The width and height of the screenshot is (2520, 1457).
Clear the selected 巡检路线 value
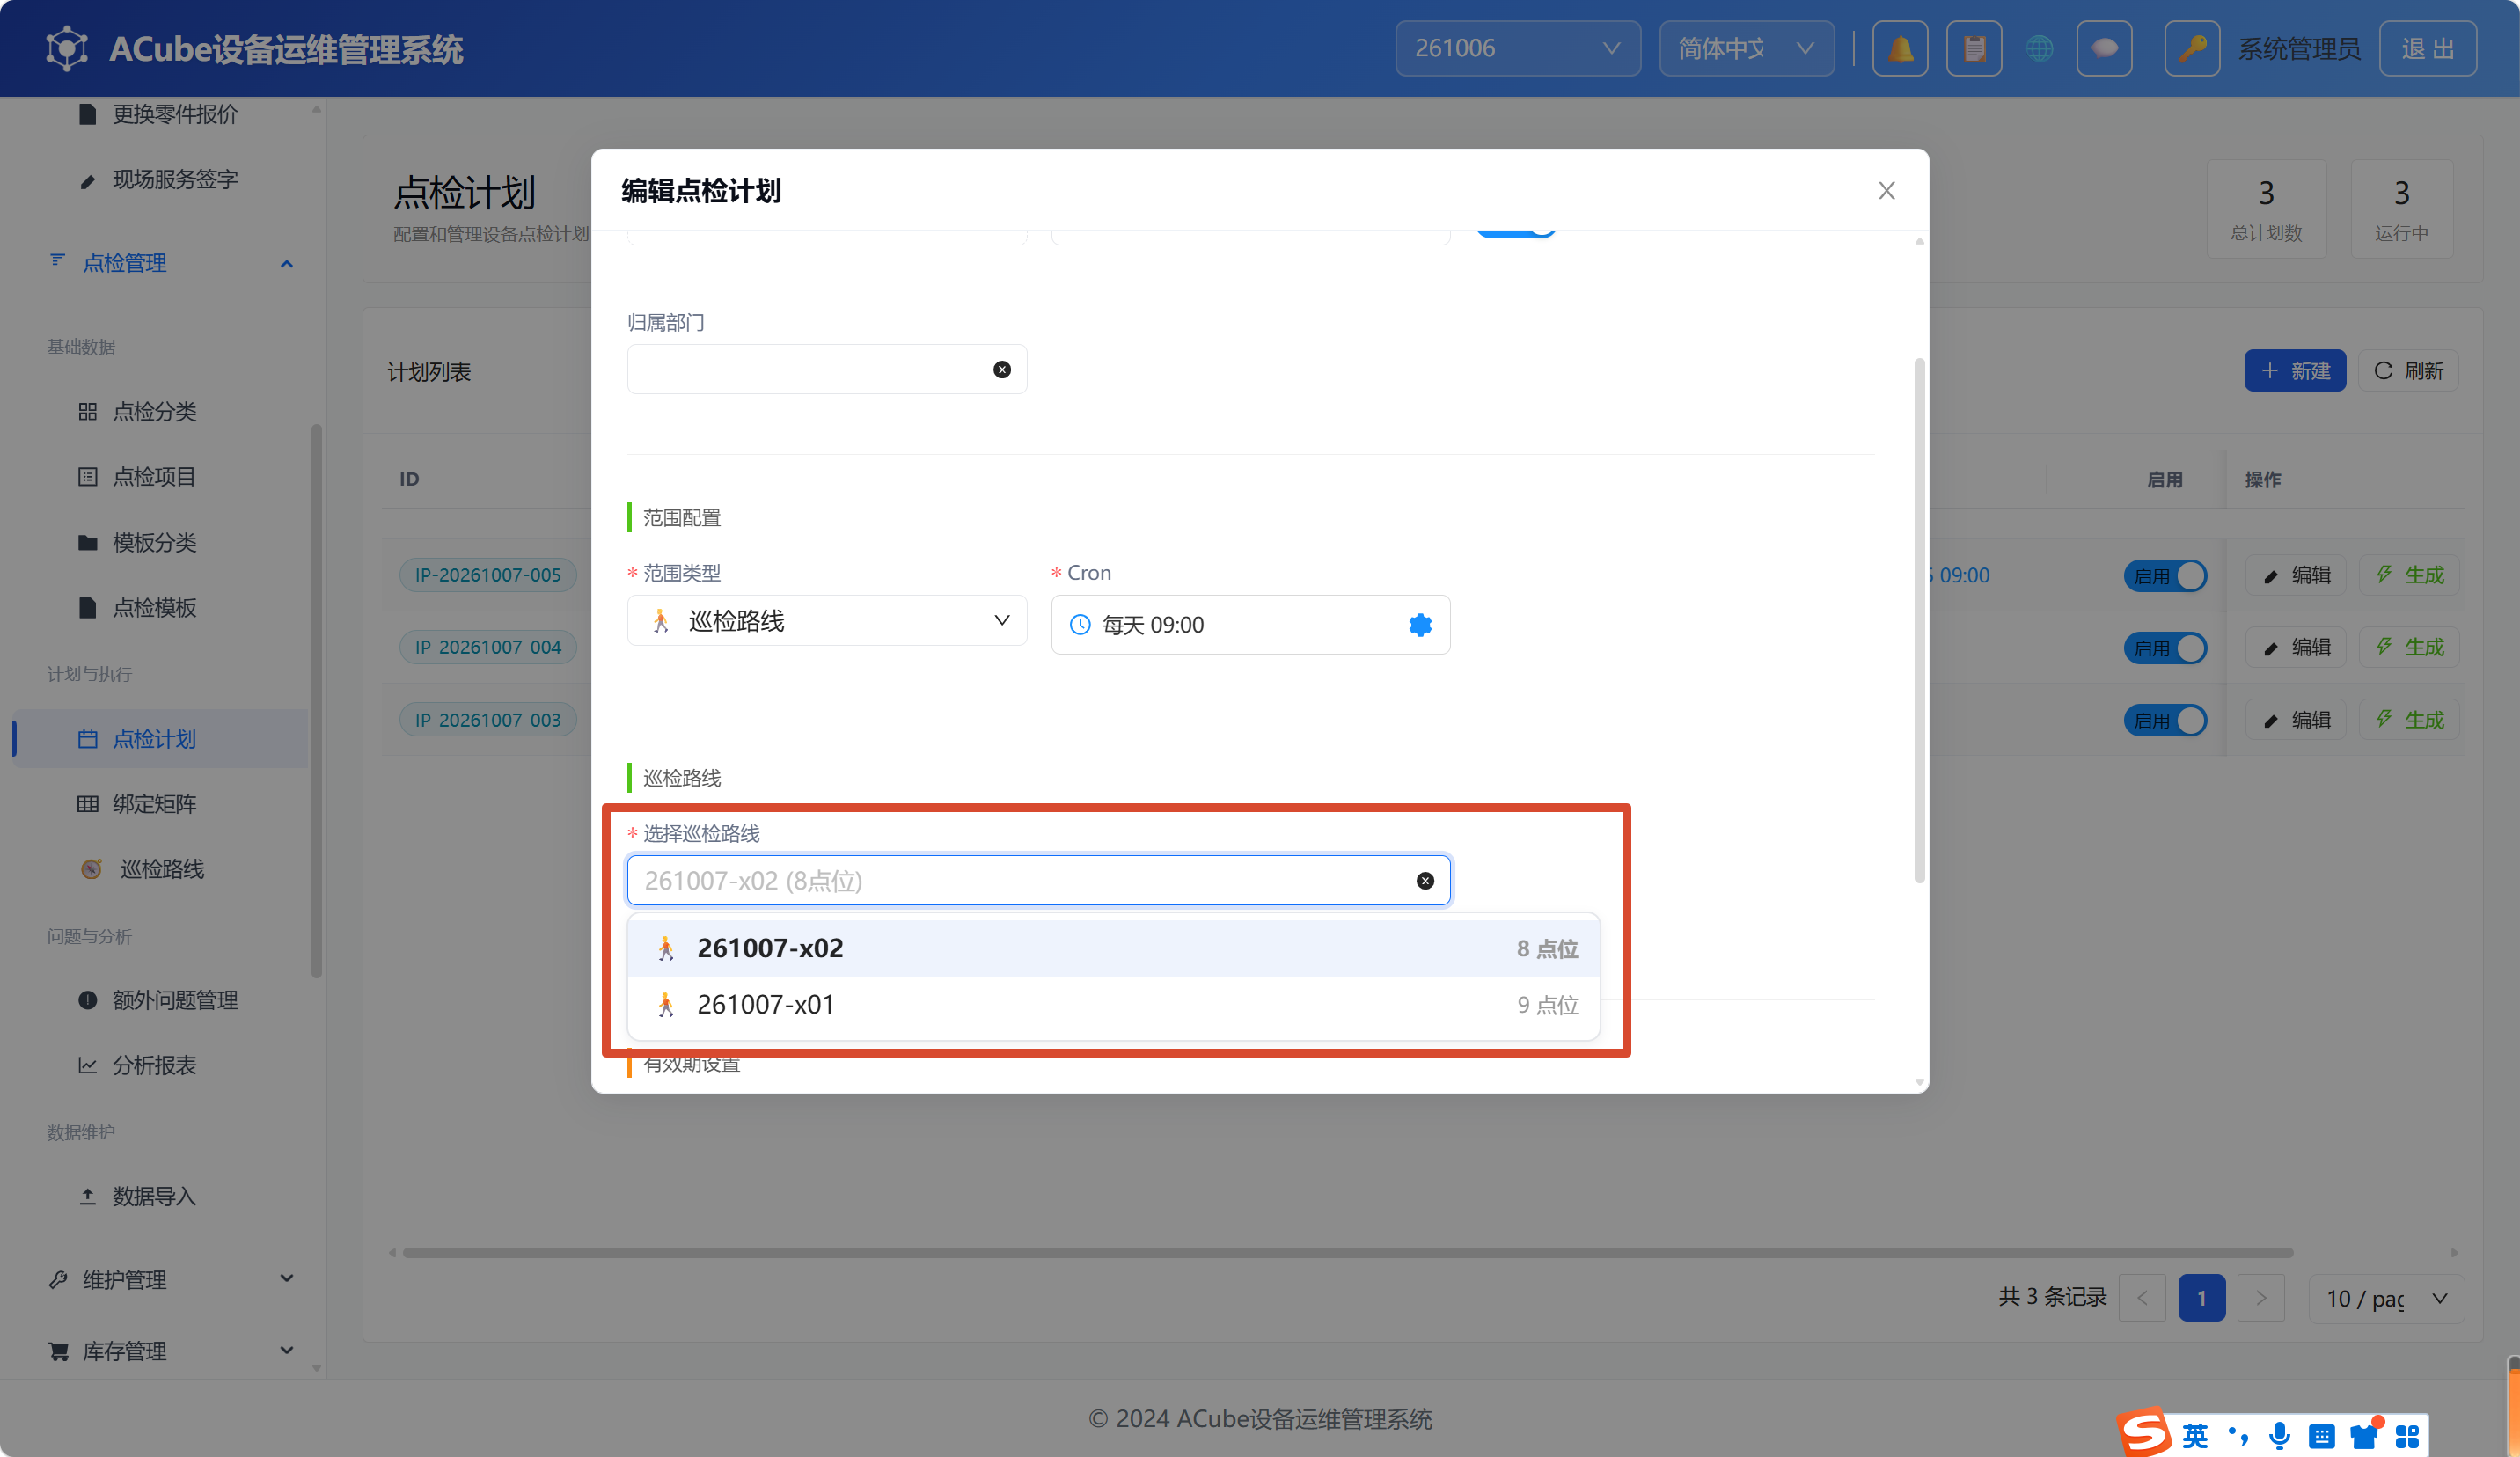click(x=1425, y=881)
